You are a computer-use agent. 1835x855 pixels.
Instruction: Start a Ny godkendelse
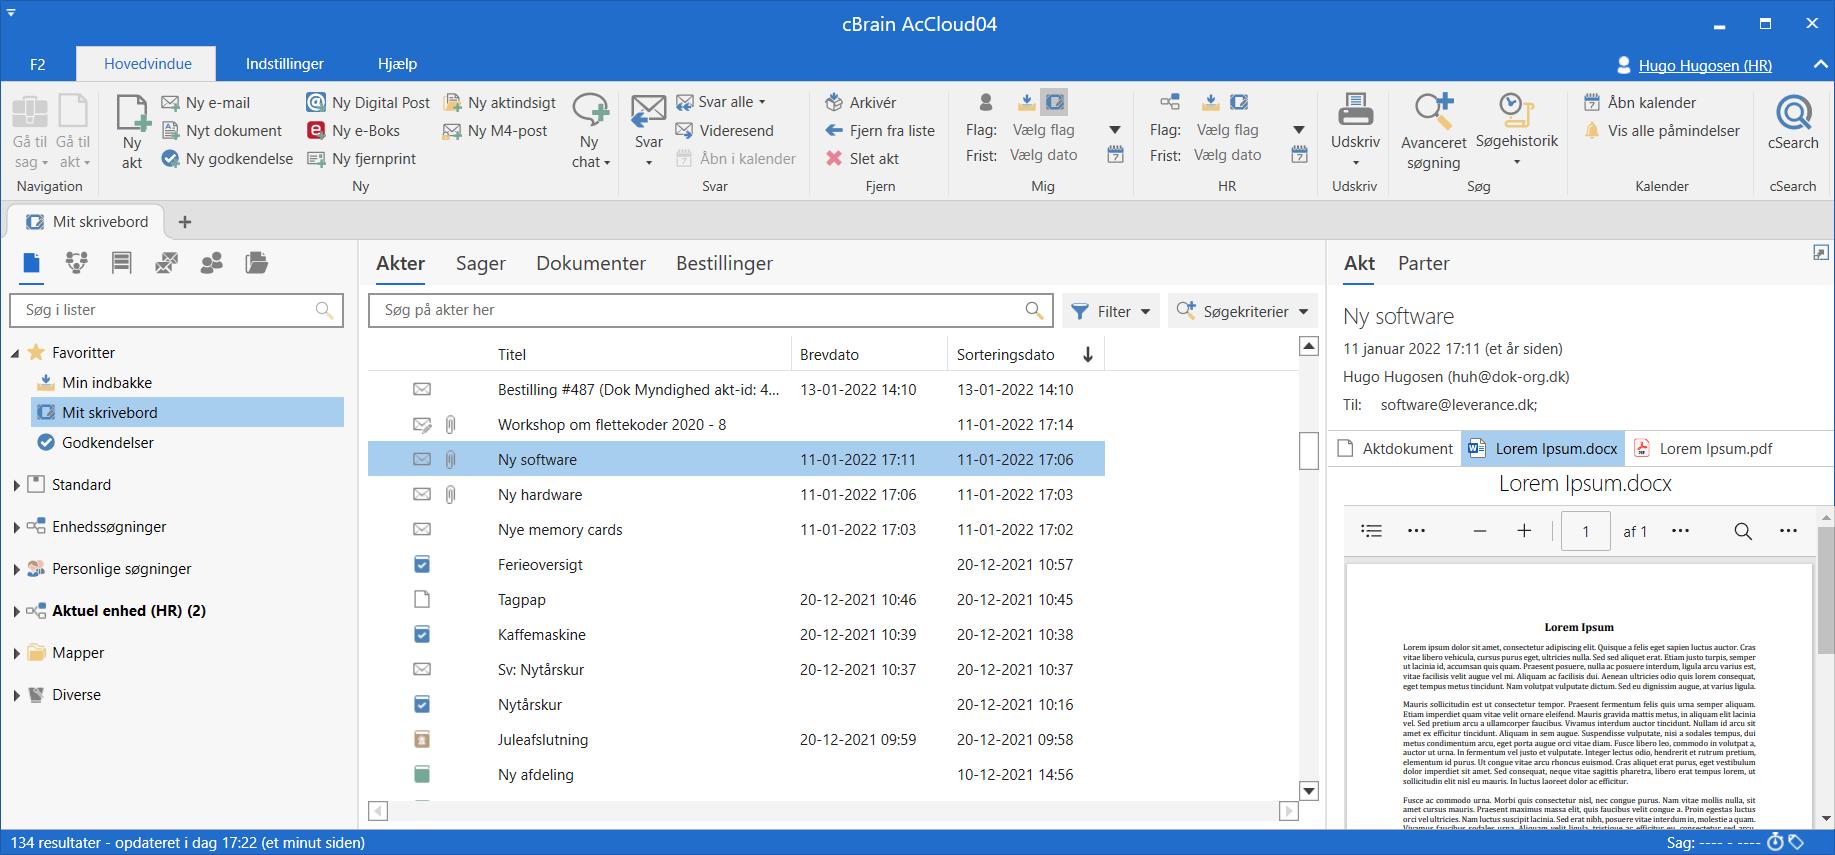[227, 158]
